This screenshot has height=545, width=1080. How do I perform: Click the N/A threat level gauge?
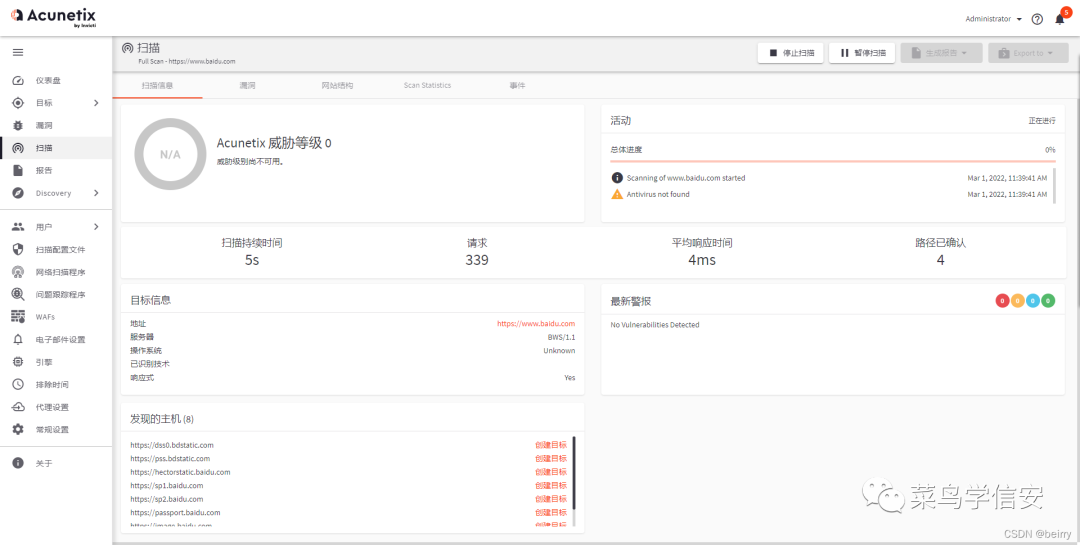(x=170, y=154)
